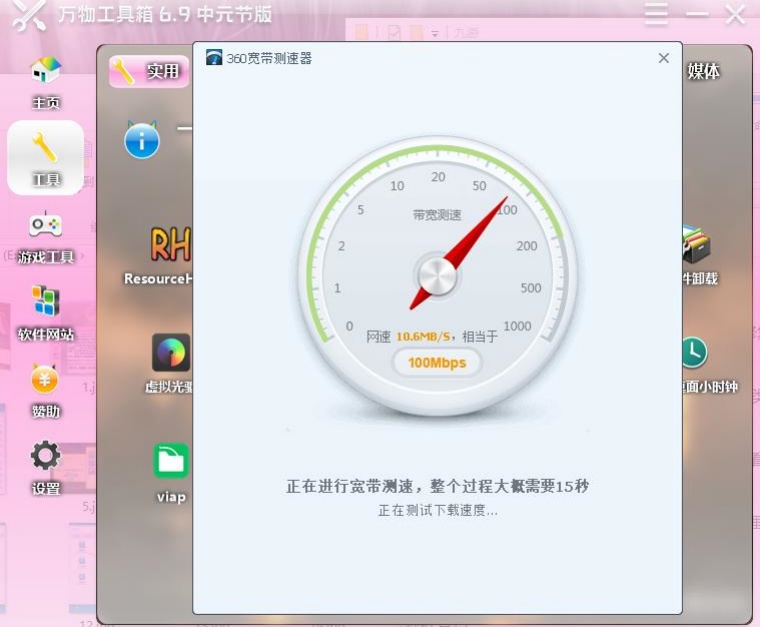The image size is (760, 627).
Task: Click the blue info icon
Action: pos(142,141)
